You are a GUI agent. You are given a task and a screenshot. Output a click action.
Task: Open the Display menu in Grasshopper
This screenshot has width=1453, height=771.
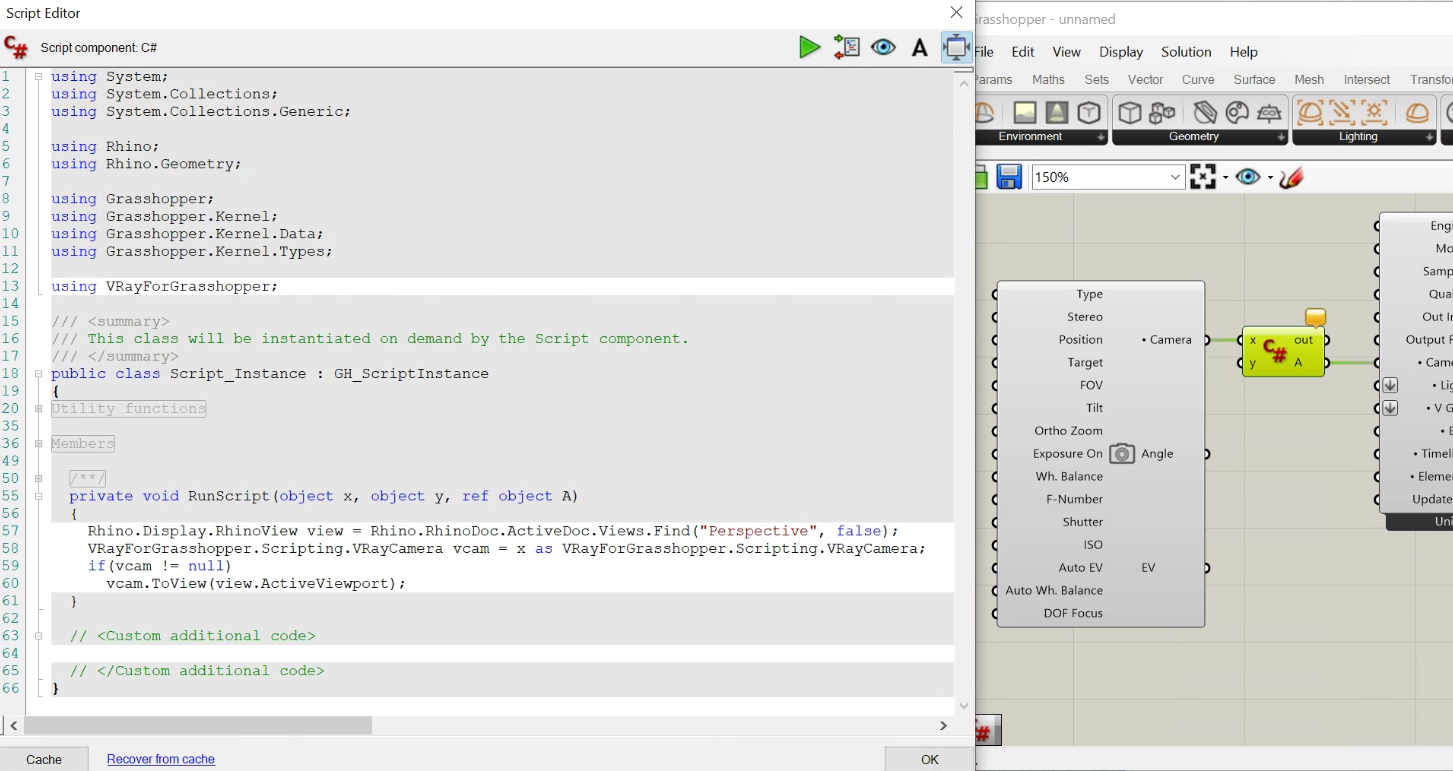coord(1121,52)
